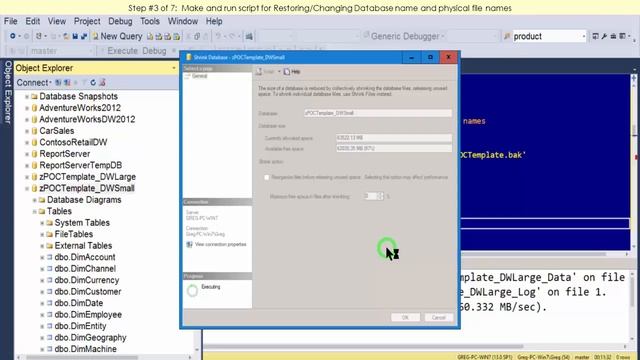
Task: Collapse the zPOCTemplate_DWSmall database node
Action: [27, 189]
